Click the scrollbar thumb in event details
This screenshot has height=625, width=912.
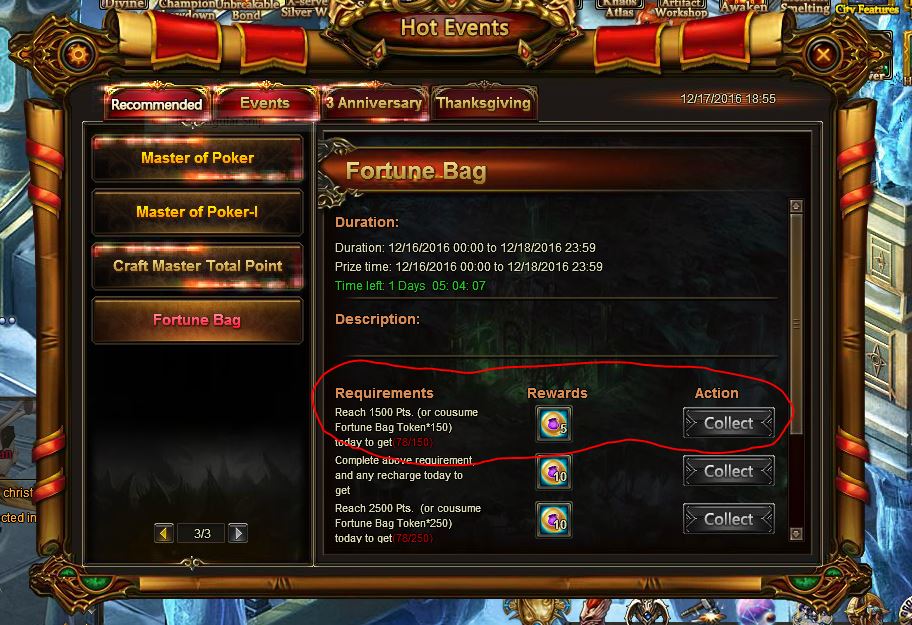click(x=796, y=324)
